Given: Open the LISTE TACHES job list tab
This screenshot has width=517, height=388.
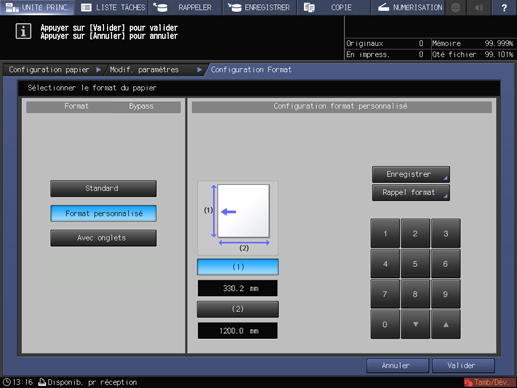Looking at the screenshot, I should coord(112,7).
